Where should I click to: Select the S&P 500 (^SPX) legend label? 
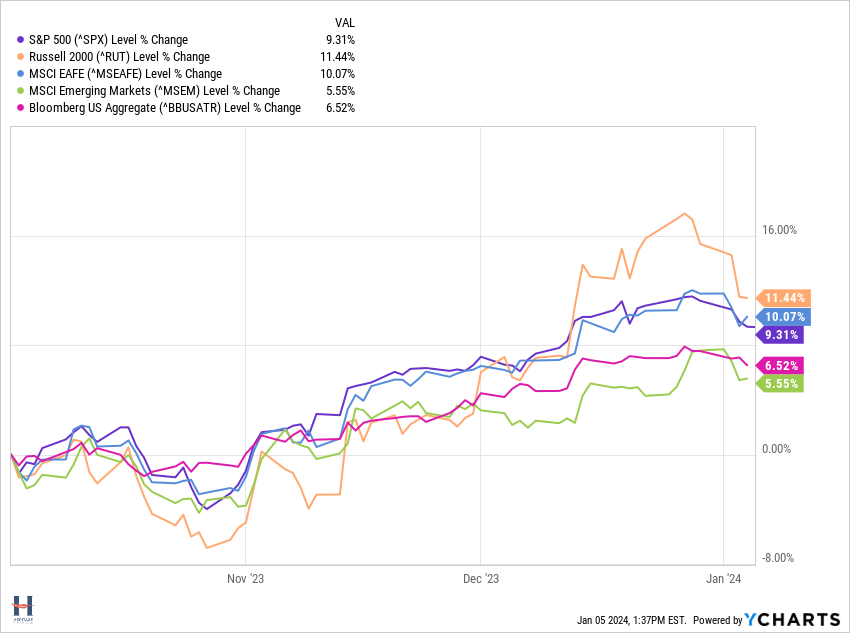click(x=108, y=40)
